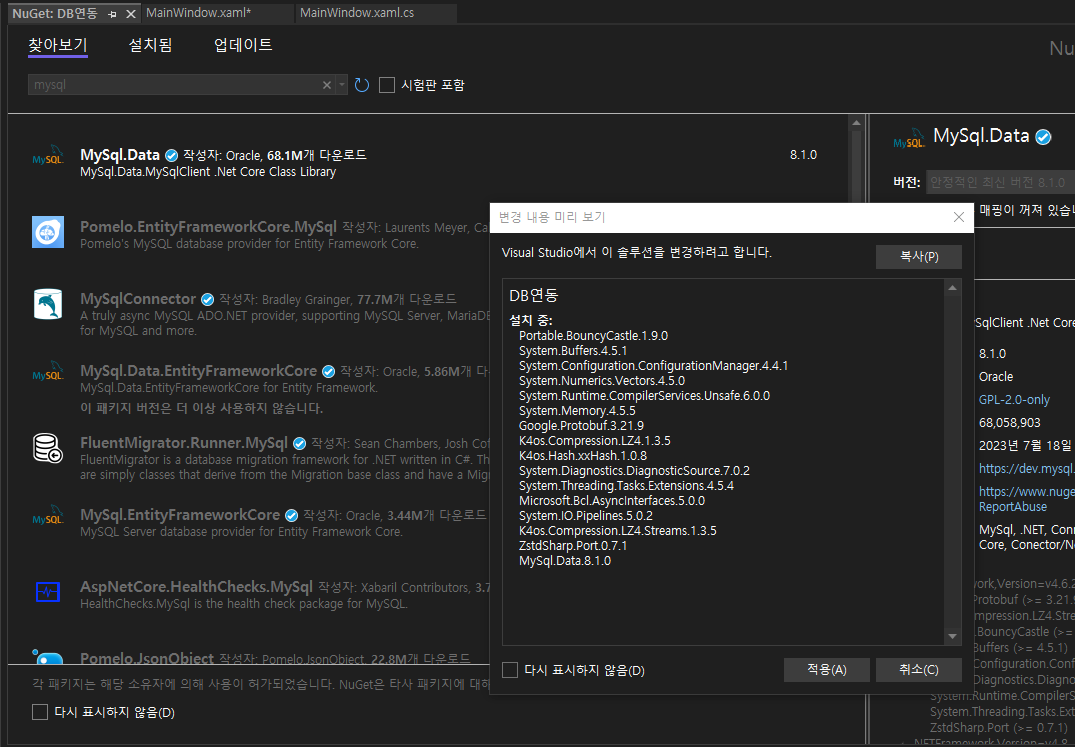Click verified badge next to MySql.EntityFrameworkCore
This screenshot has width=1075, height=747.
291,515
